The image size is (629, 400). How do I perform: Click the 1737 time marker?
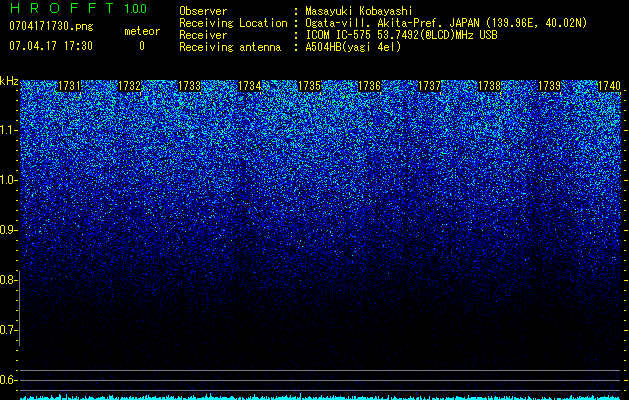[x=430, y=86]
